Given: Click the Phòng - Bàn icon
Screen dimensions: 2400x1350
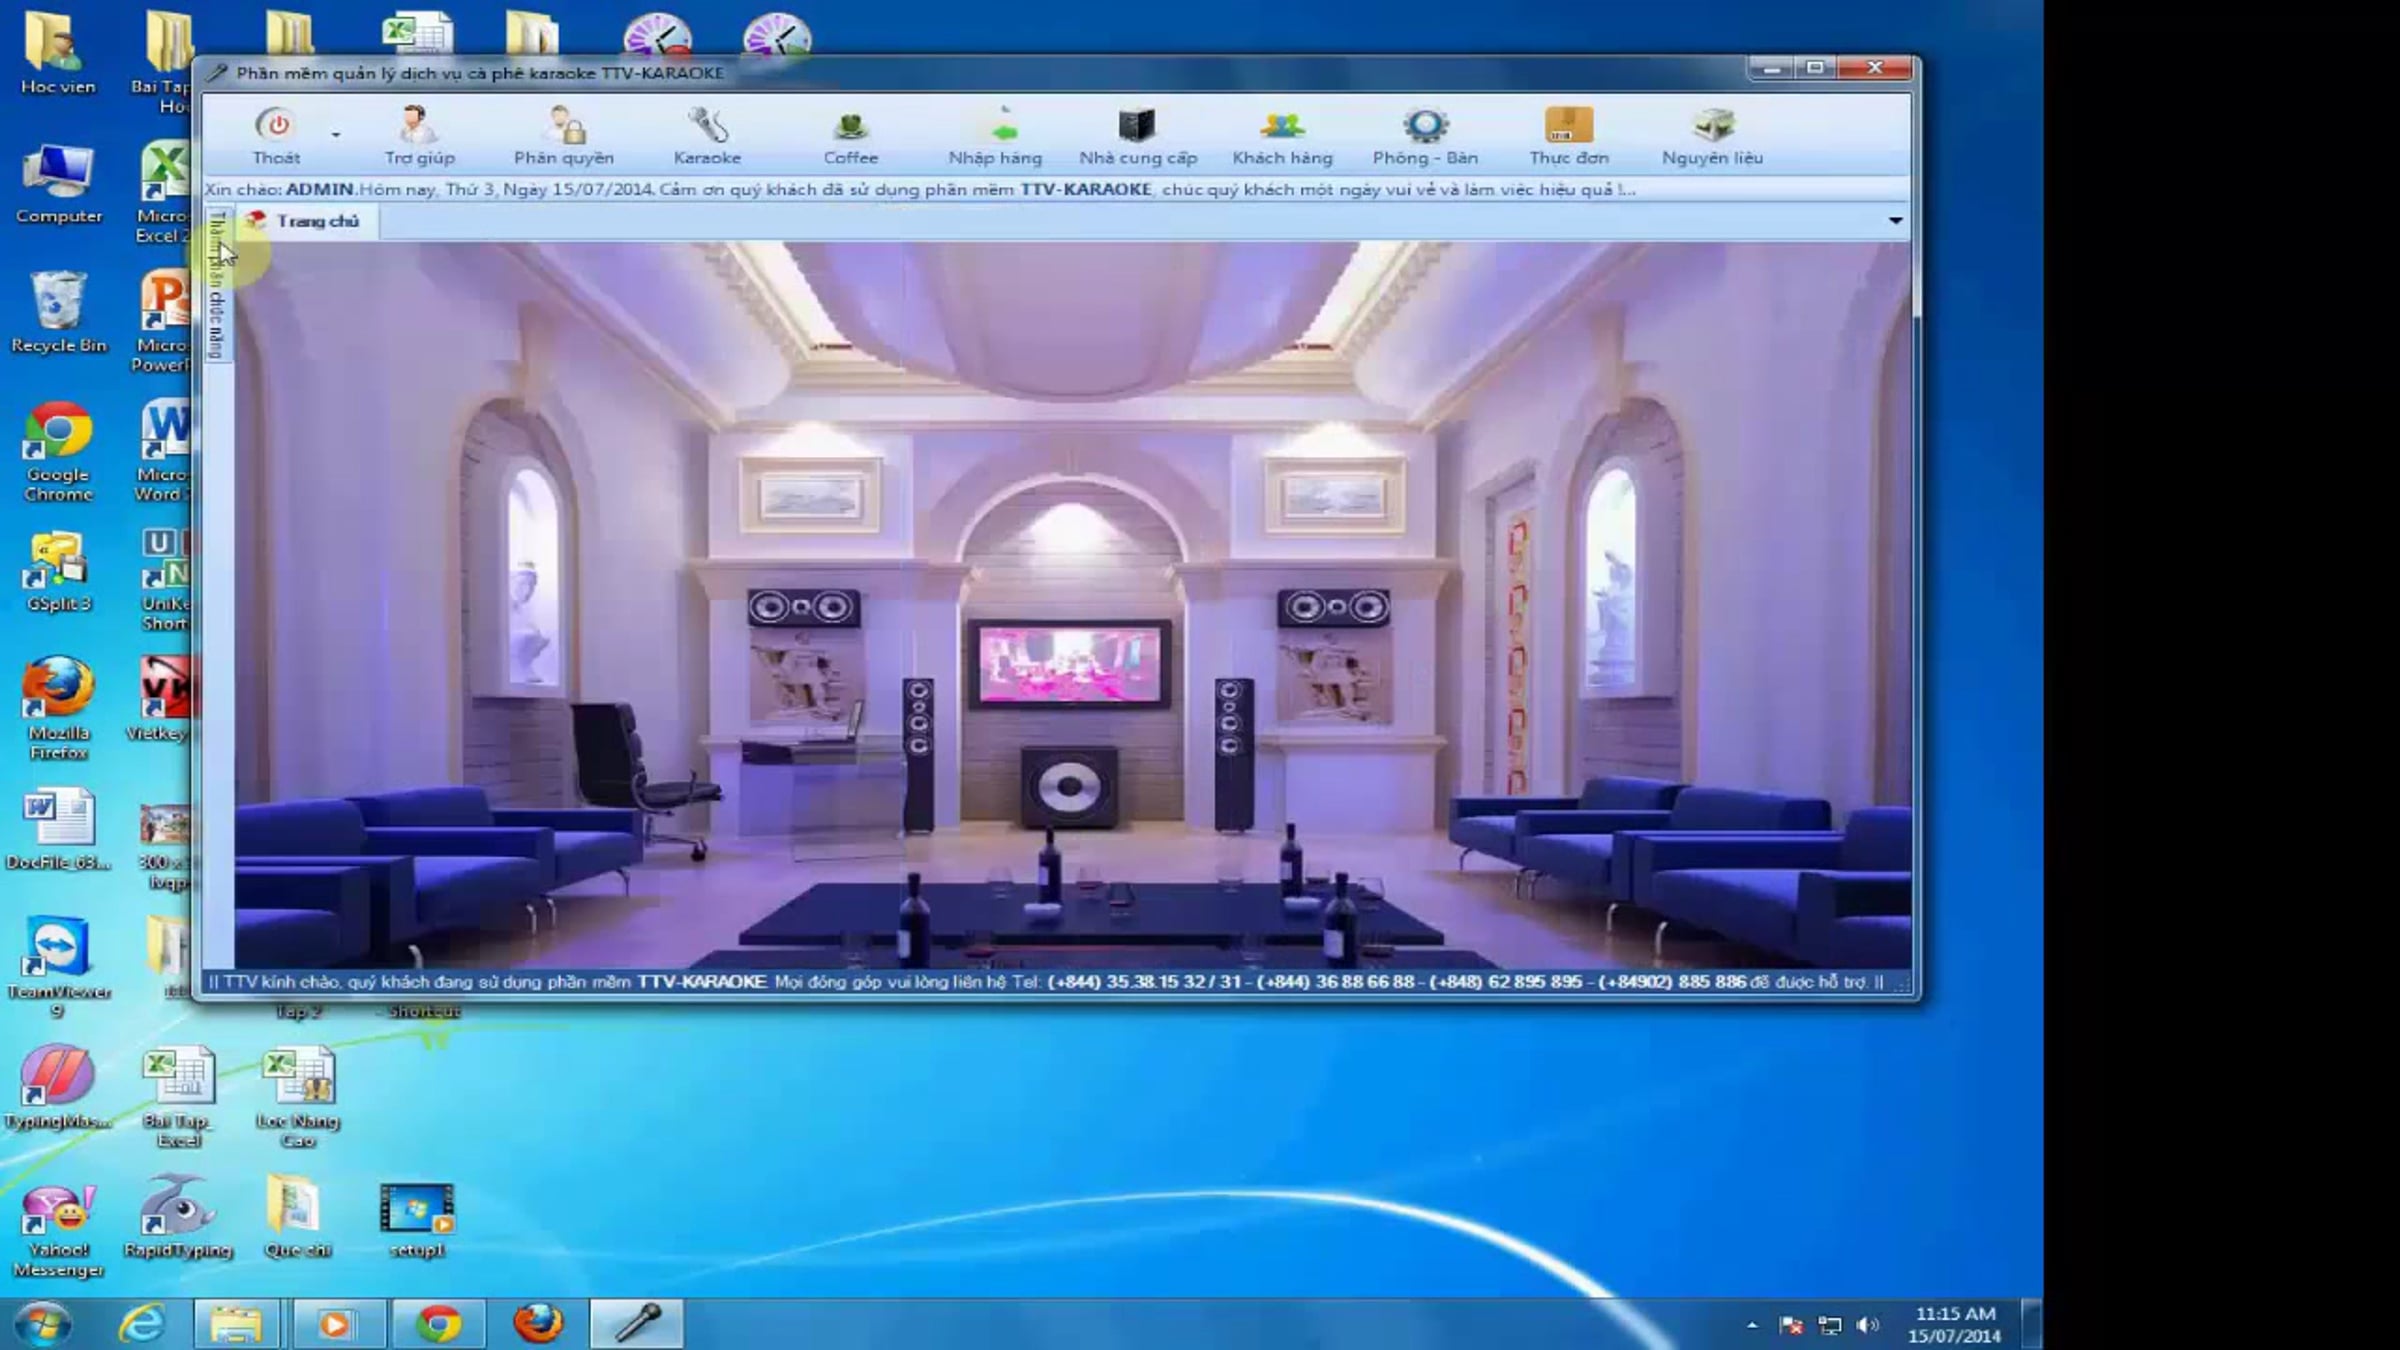Looking at the screenshot, I should coord(1425,126).
